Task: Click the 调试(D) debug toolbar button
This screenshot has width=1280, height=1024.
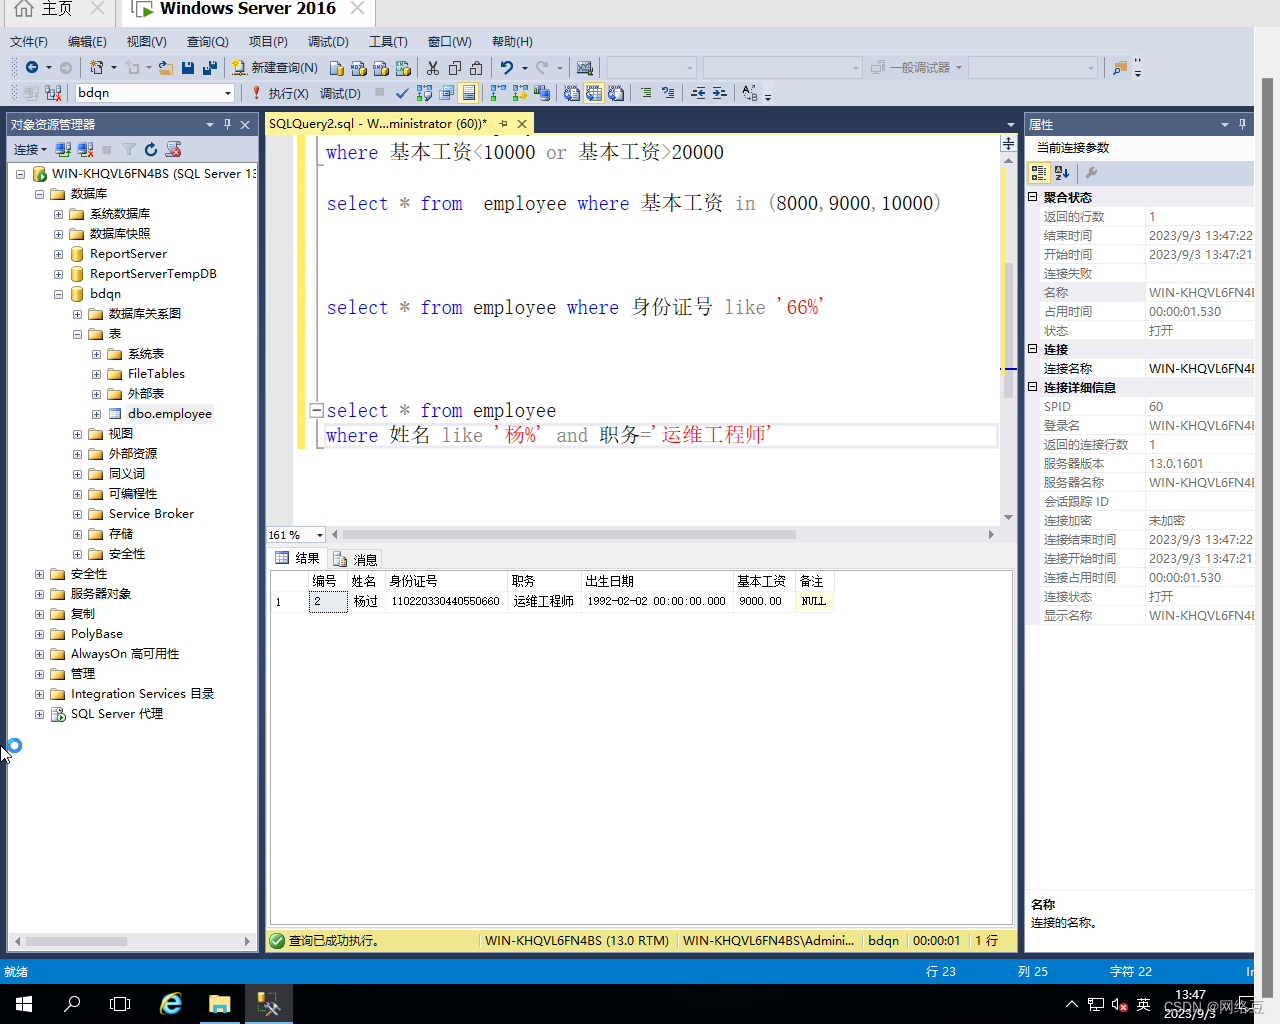Action: [x=340, y=93]
